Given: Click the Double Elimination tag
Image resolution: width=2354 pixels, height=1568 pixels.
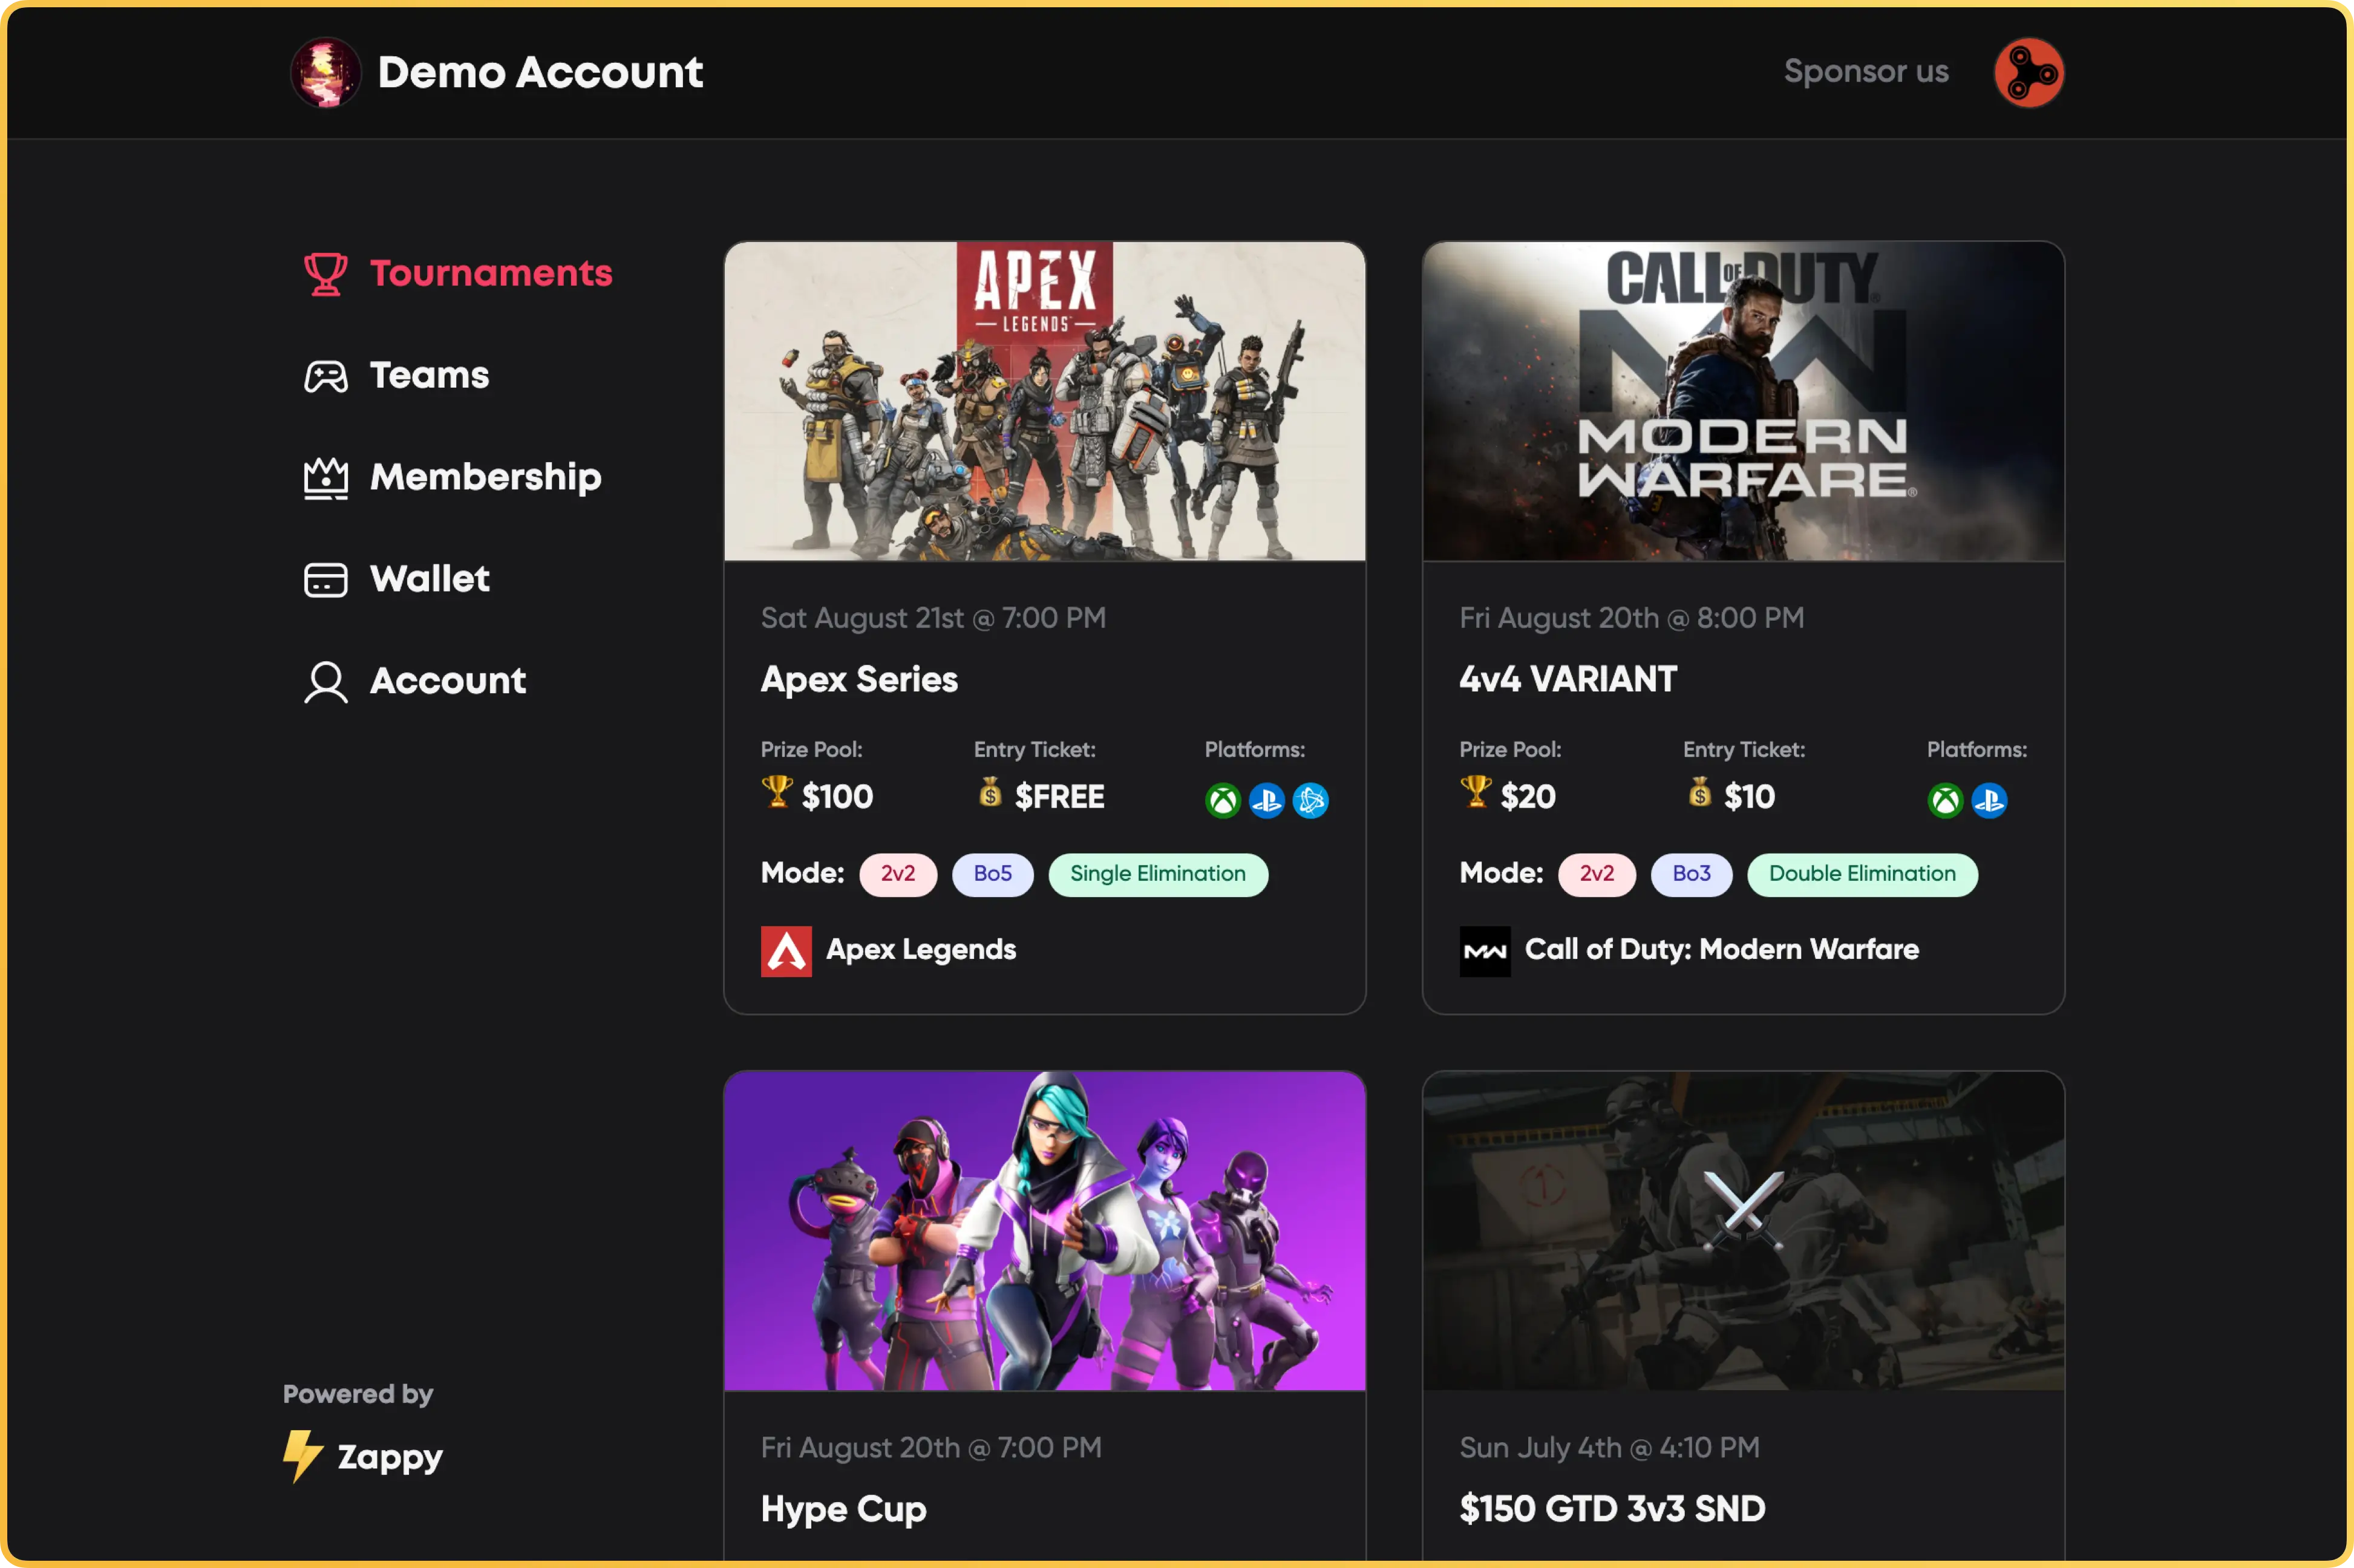Looking at the screenshot, I should [1861, 874].
